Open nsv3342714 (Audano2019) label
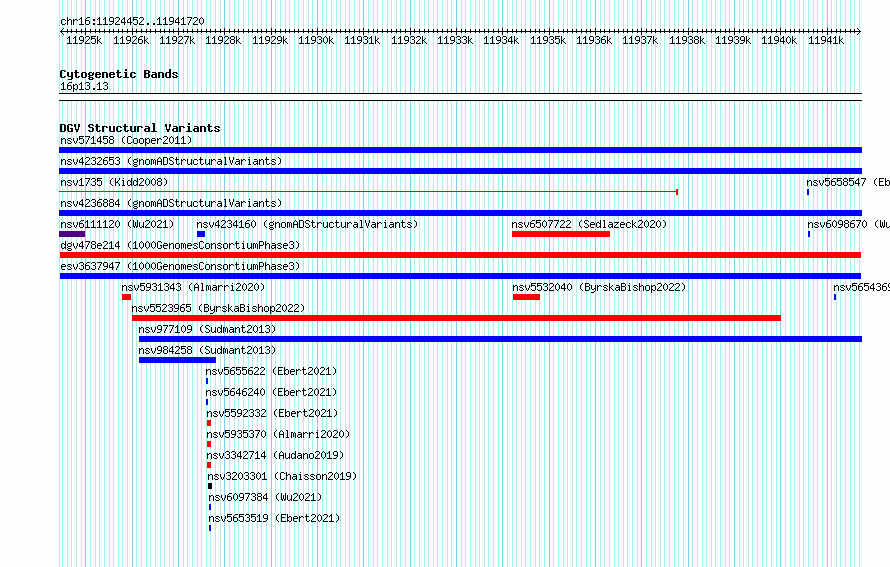Viewport: 890px width, 567px height. point(275,455)
